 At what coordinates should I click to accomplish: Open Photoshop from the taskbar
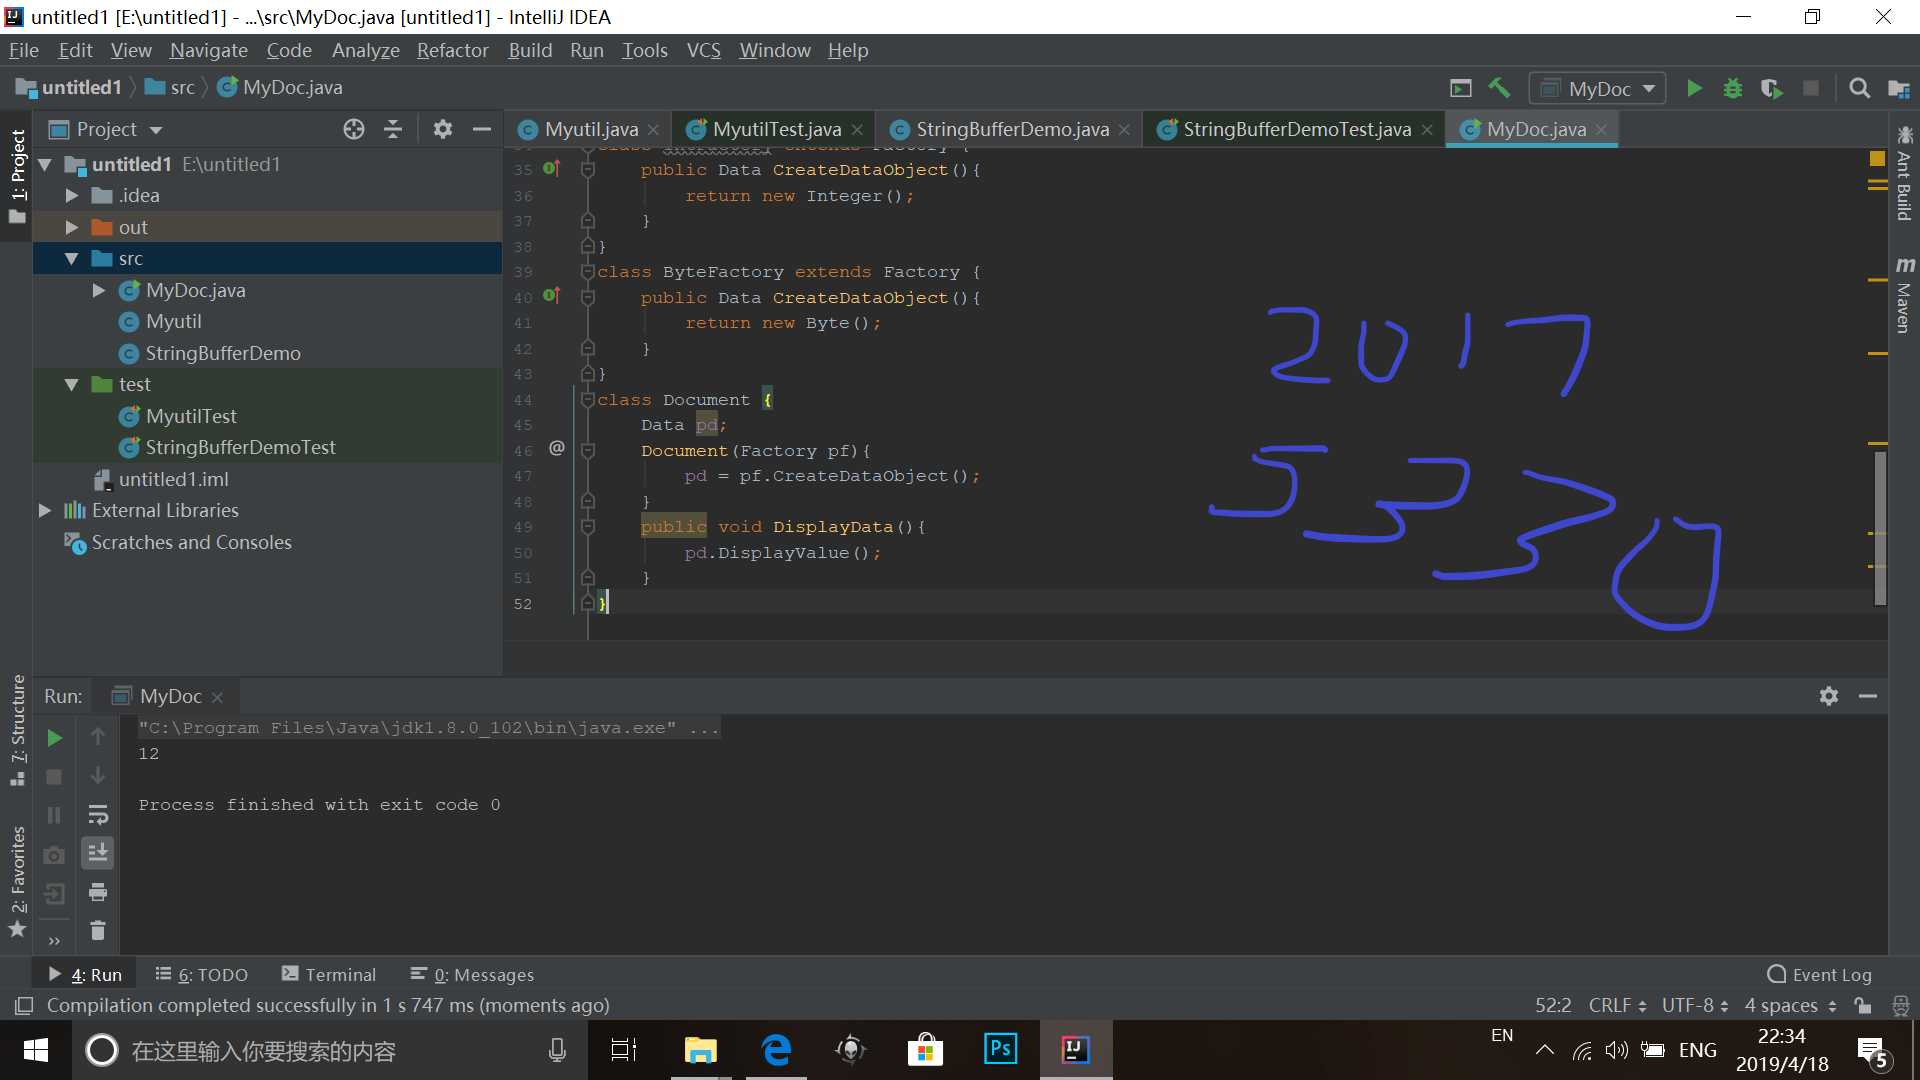click(1000, 1049)
